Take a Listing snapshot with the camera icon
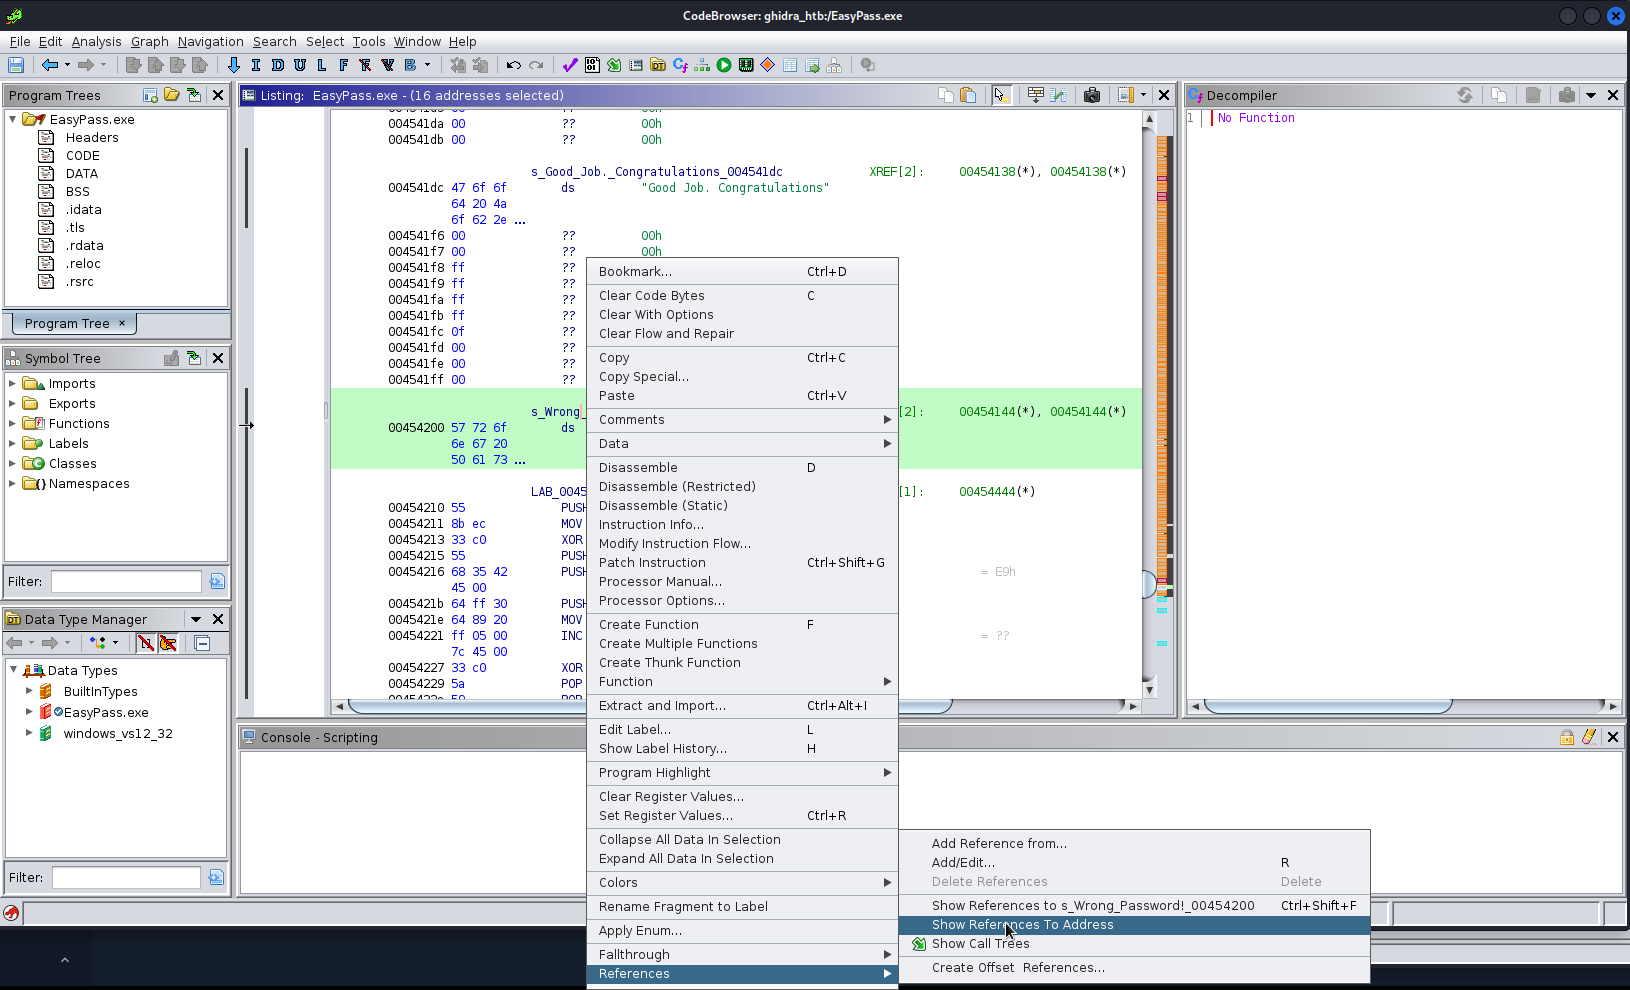This screenshot has width=1630, height=990. (1092, 95)
